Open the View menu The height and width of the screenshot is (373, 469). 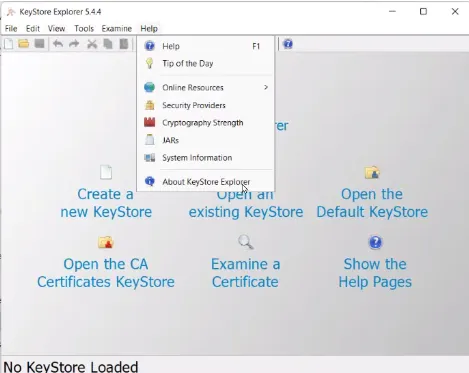56,29
